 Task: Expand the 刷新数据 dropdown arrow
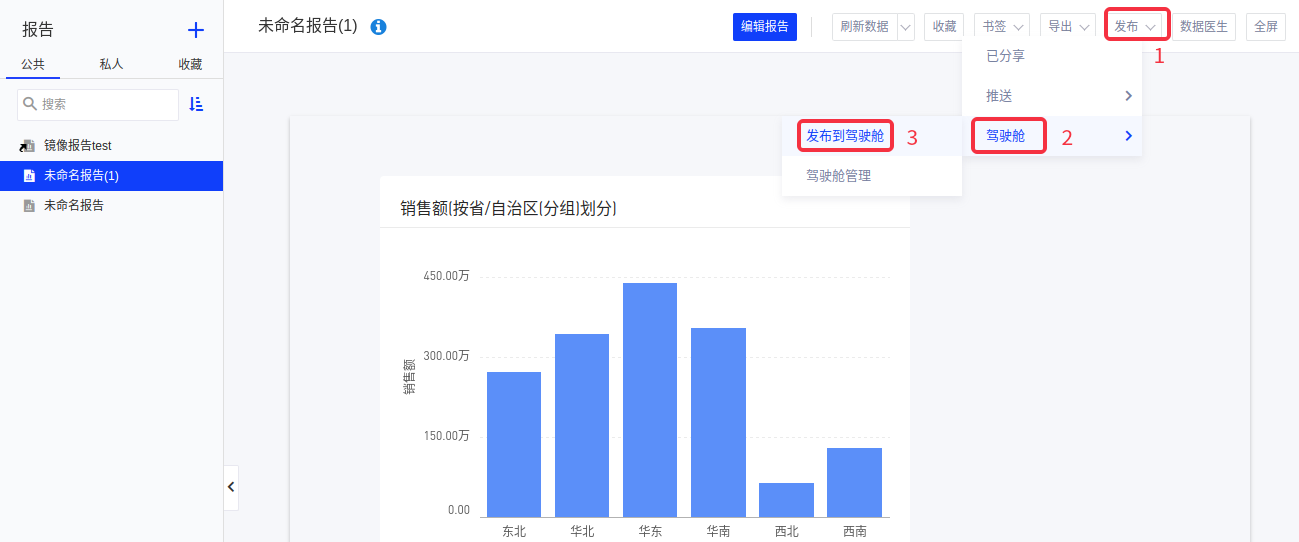pyautogui.click(x=906, y=27)
